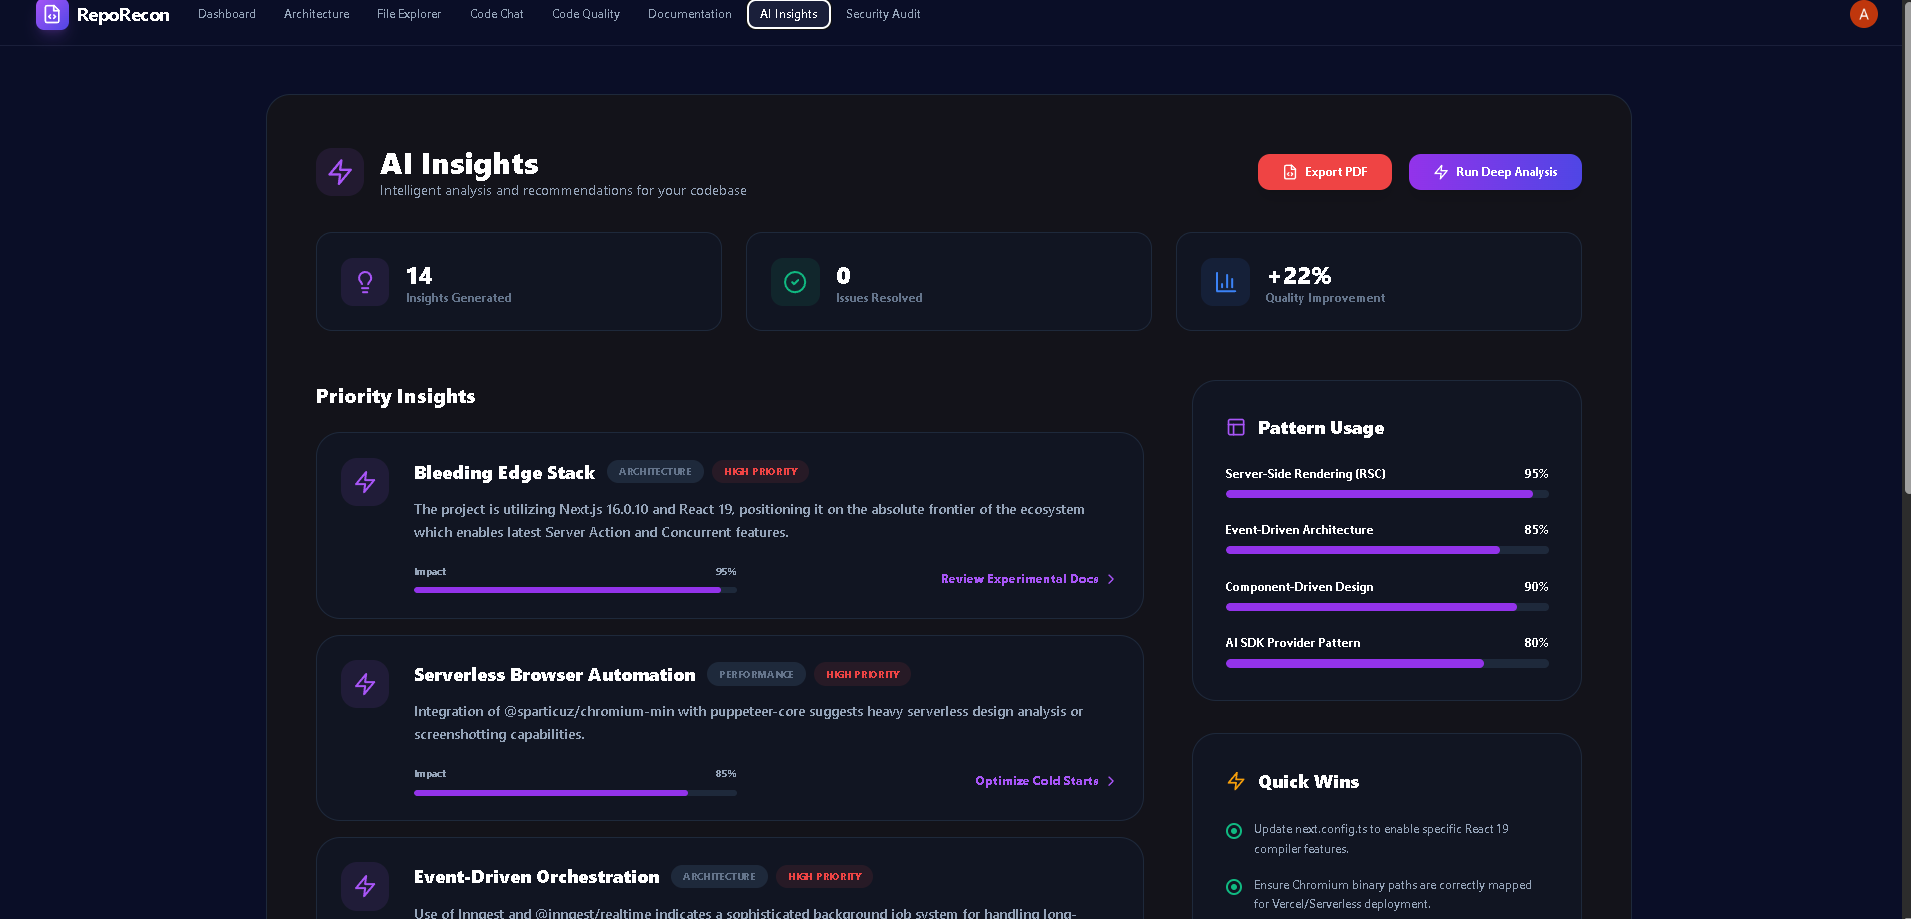Click the bar chart icon beside Quality Improvement
This screenshot has width=1911, height=919.
click(1225, 282)
